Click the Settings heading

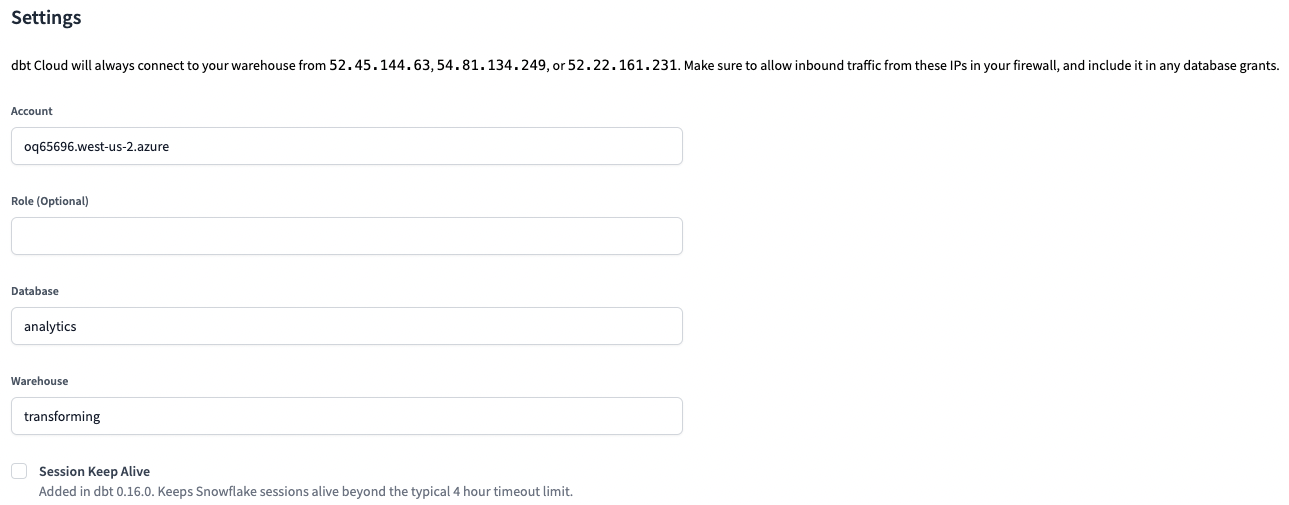click(x=46, y=18)
